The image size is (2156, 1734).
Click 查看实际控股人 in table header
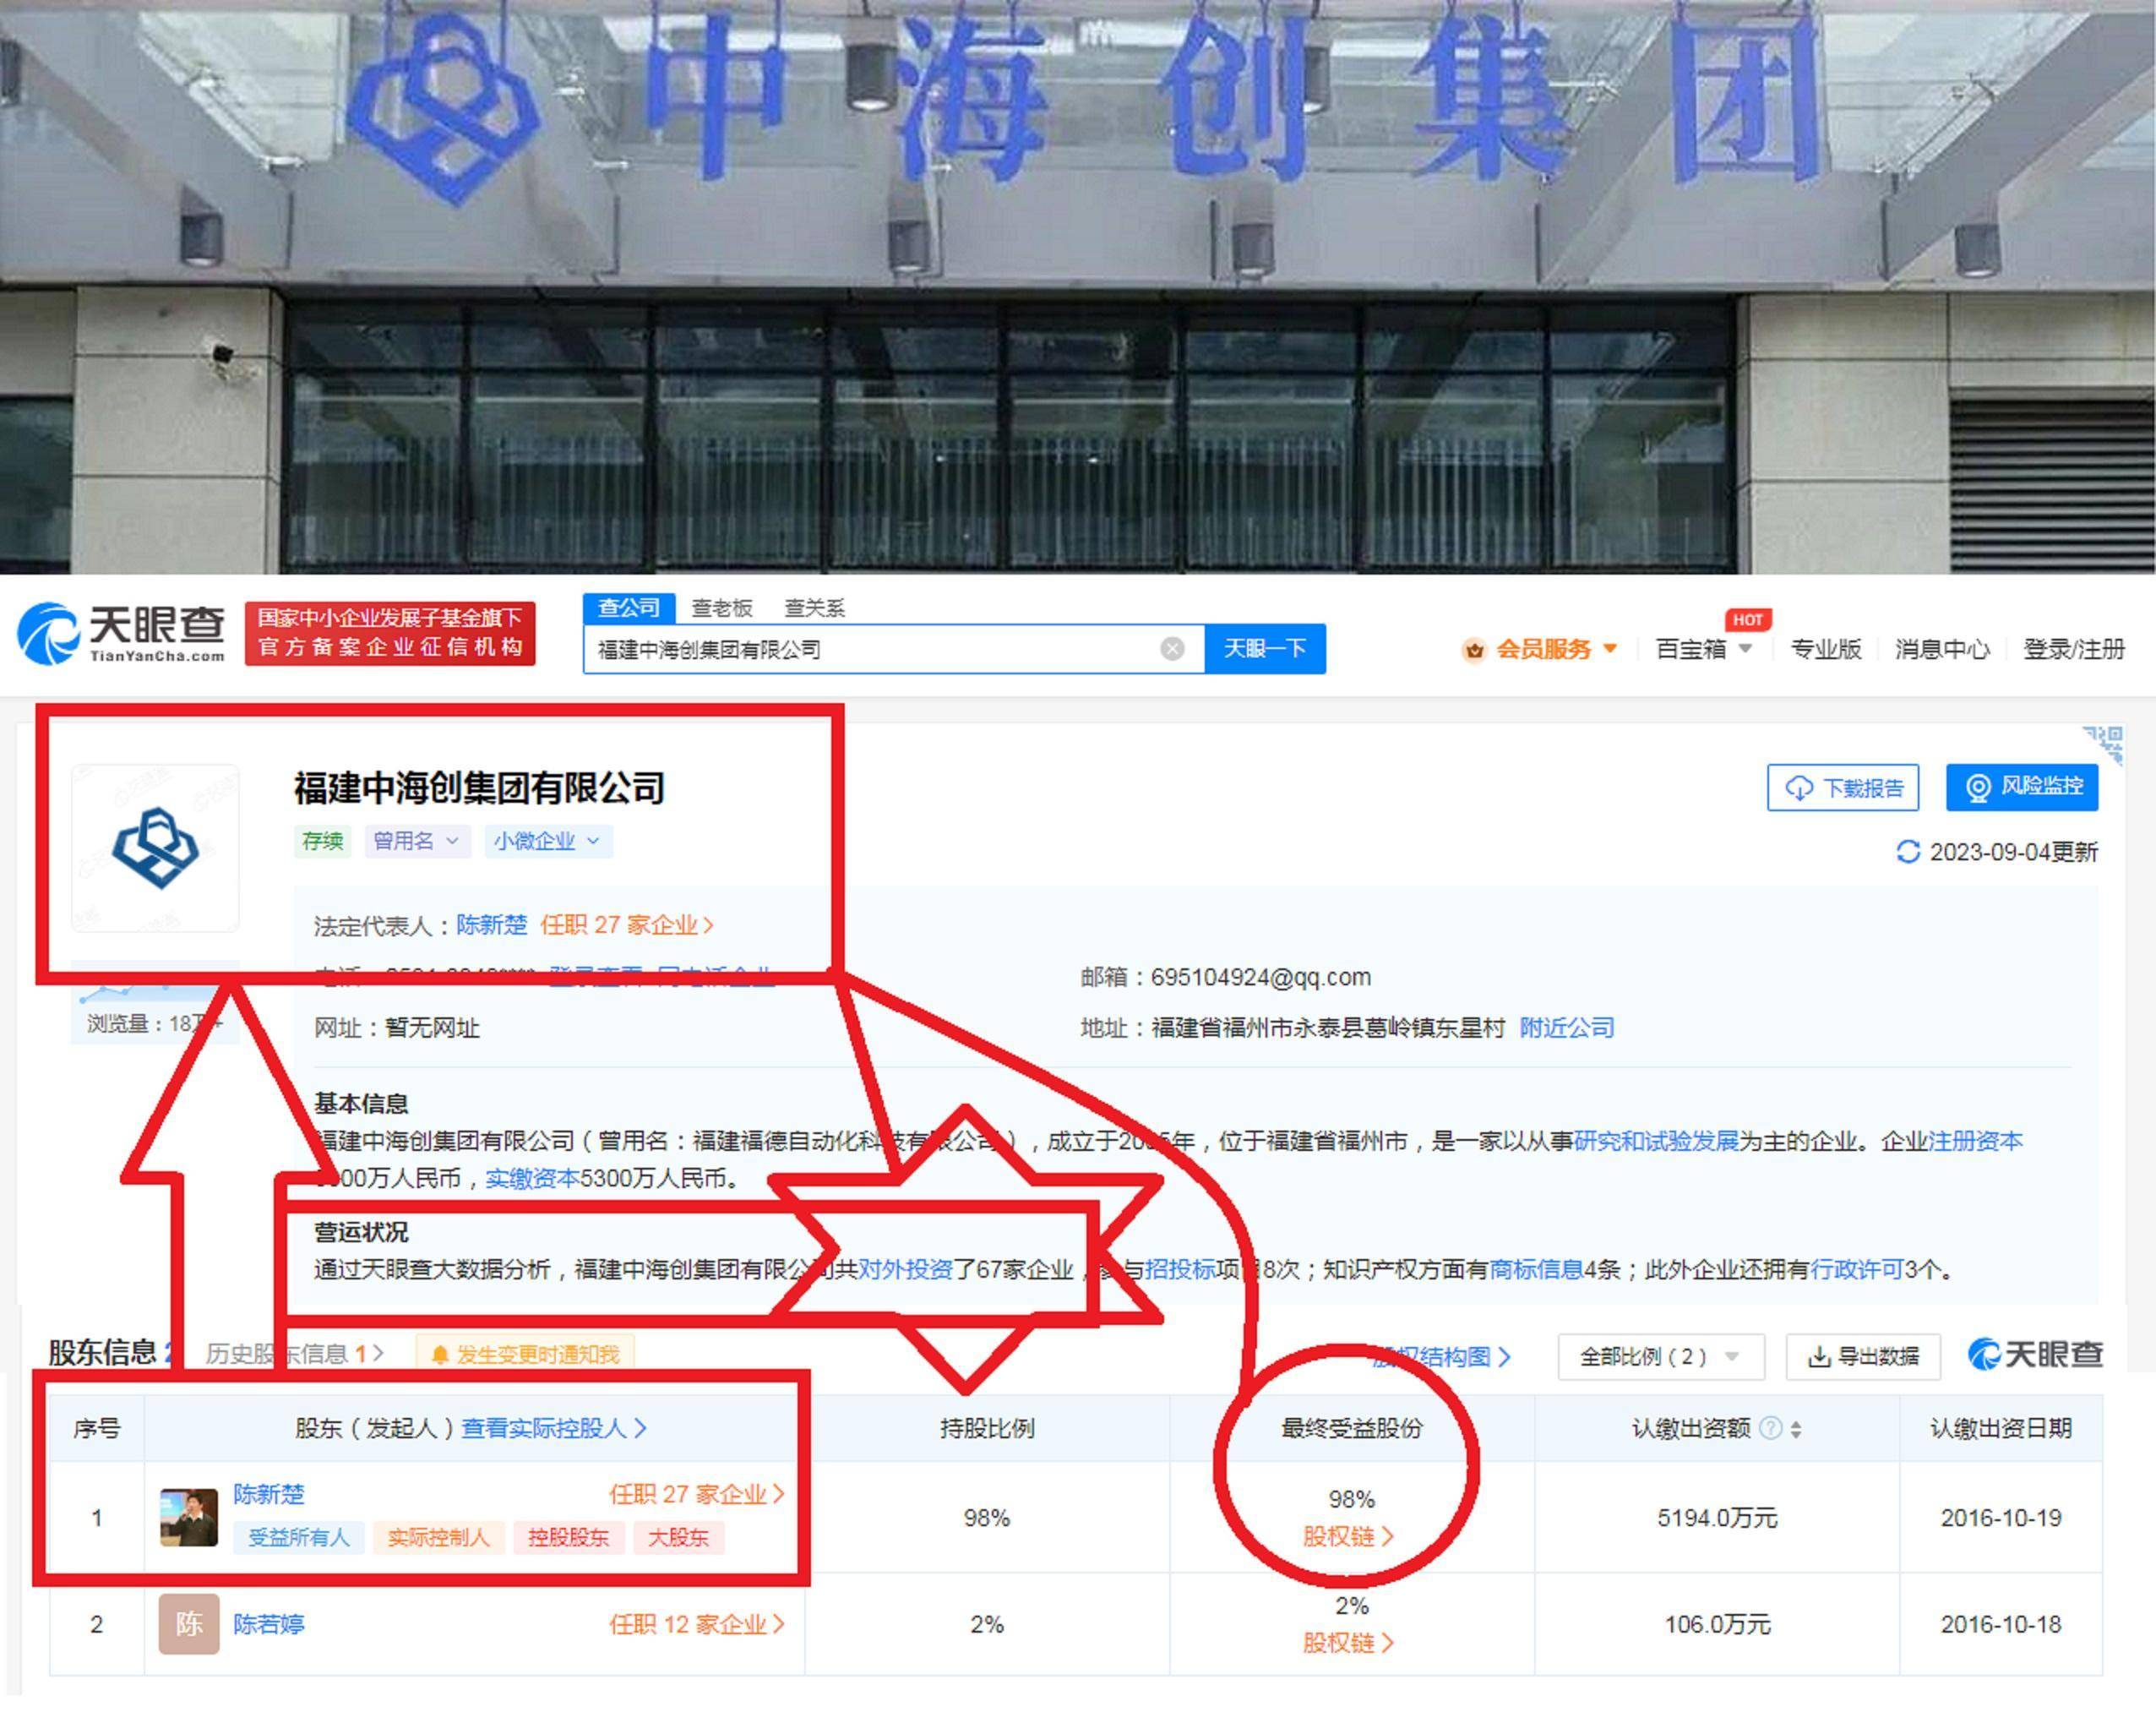(x=554, y=1428)
